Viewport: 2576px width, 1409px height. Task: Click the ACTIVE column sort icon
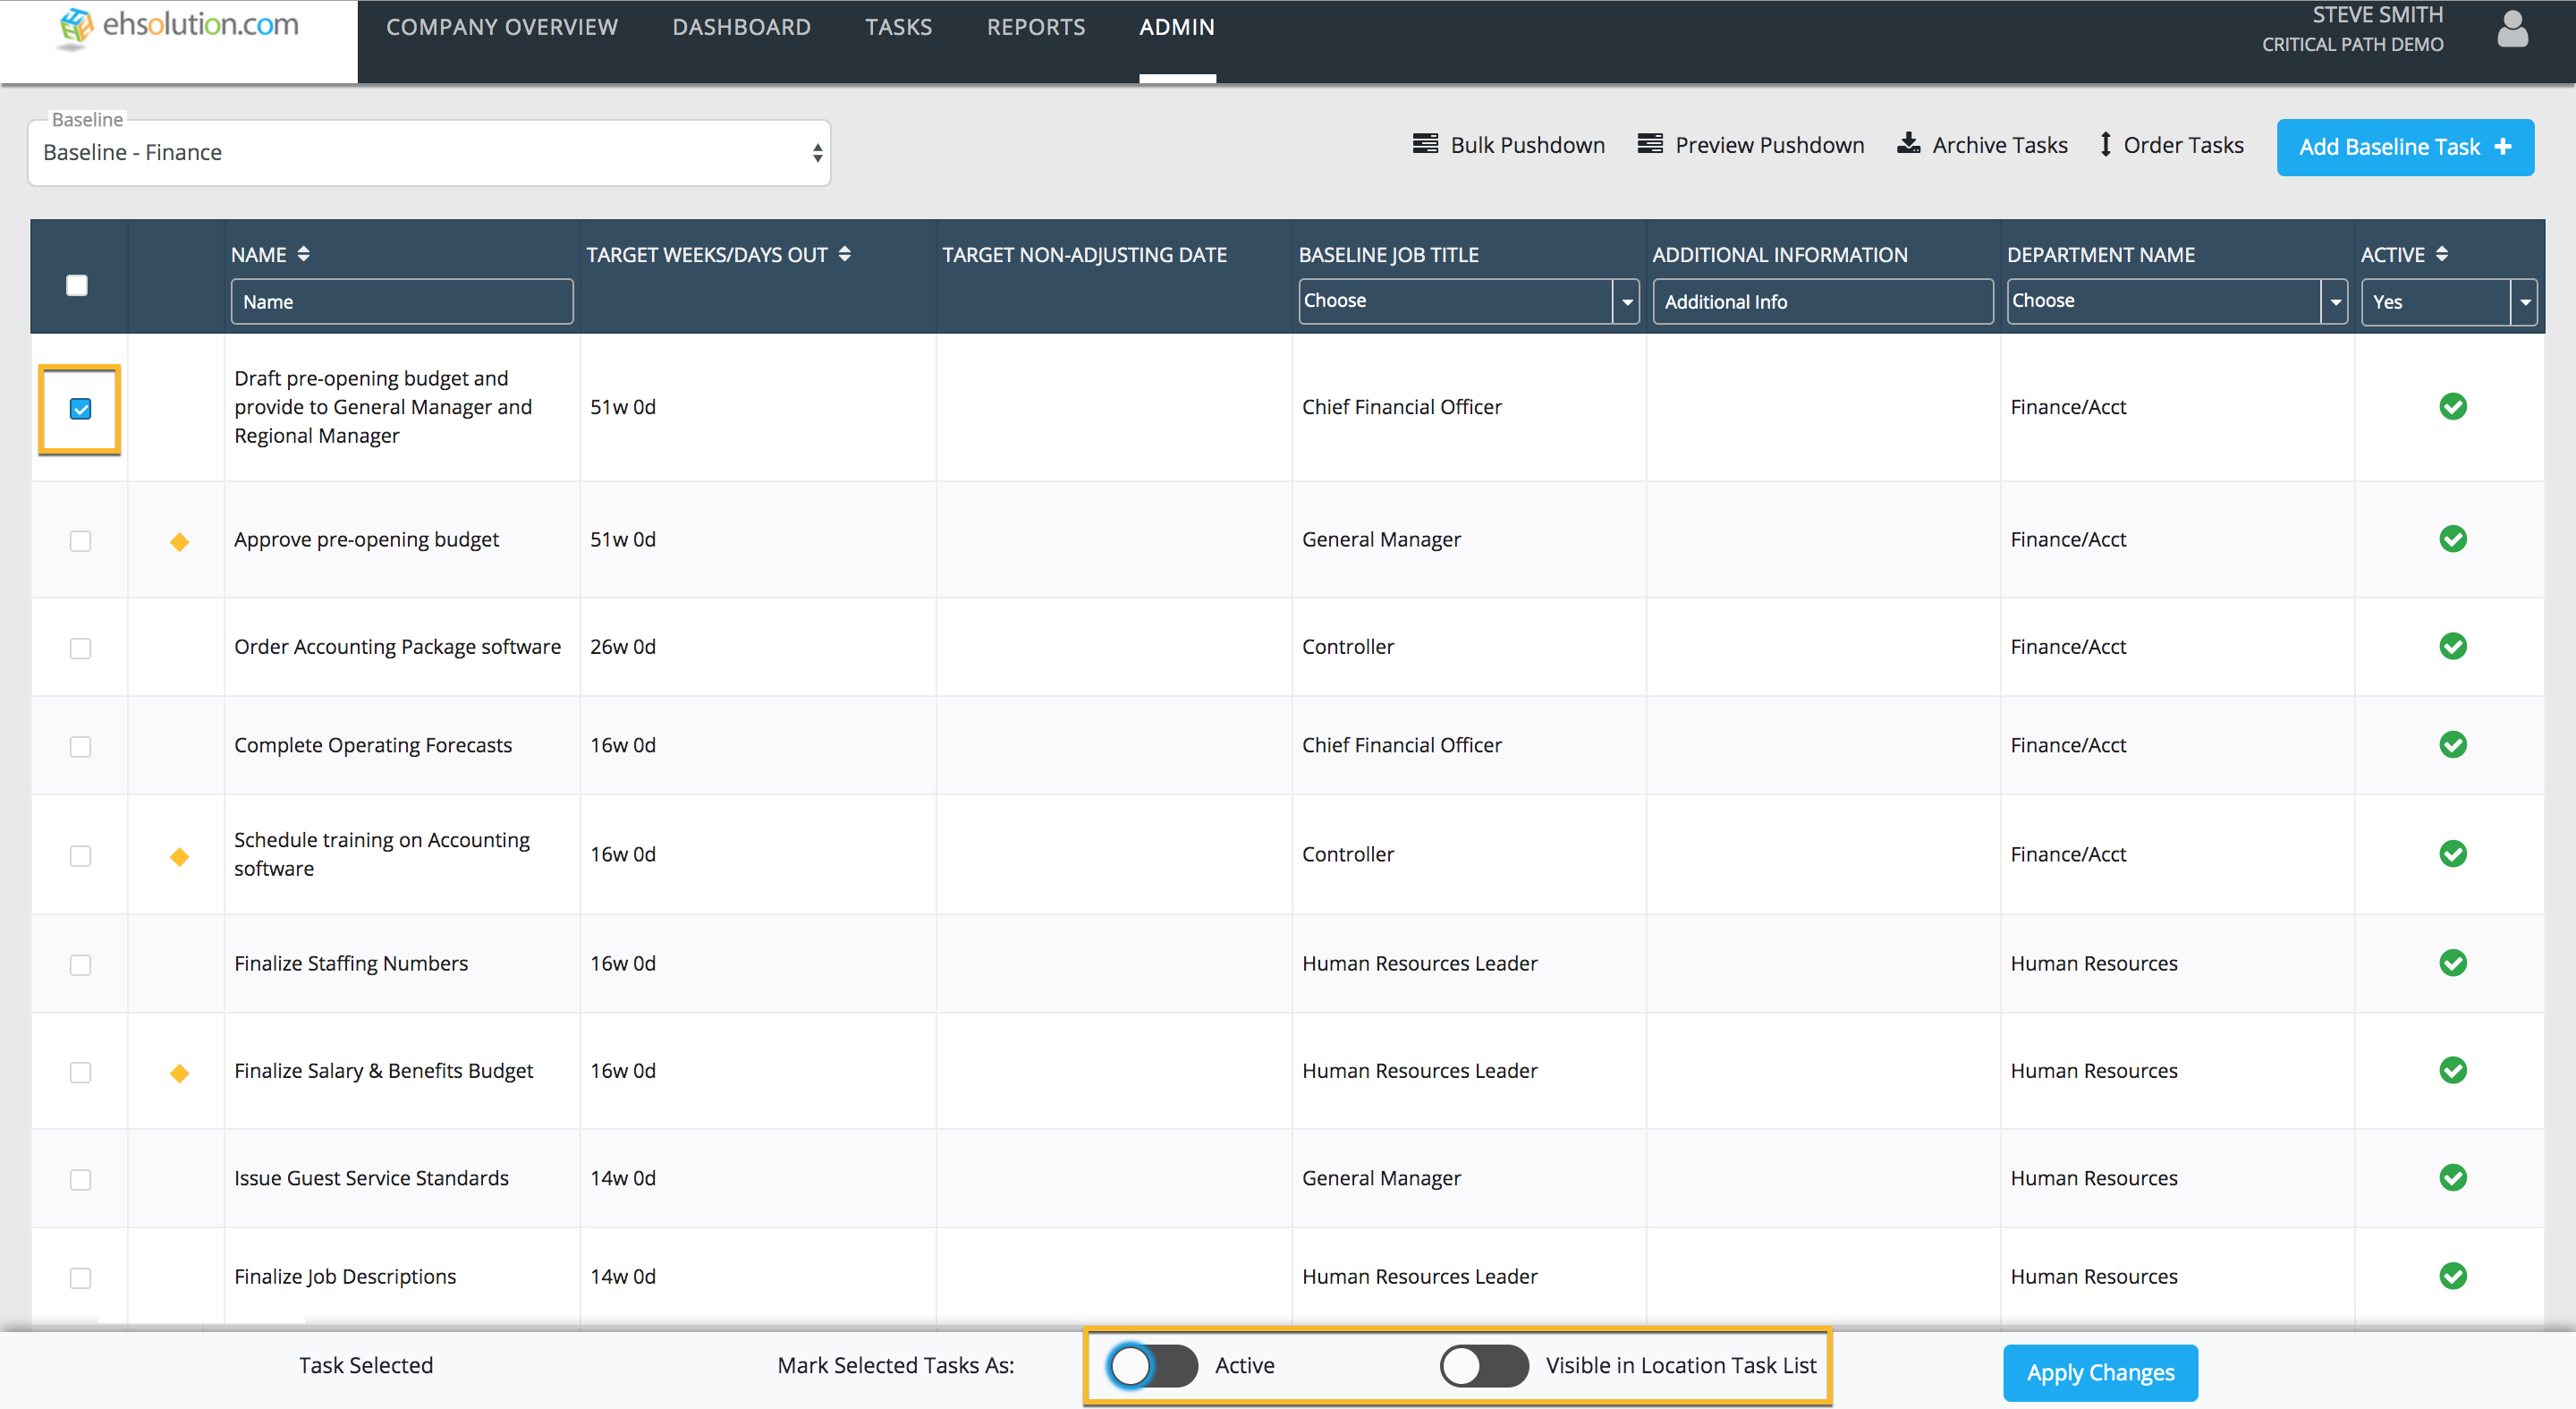tap(2442, 254)
